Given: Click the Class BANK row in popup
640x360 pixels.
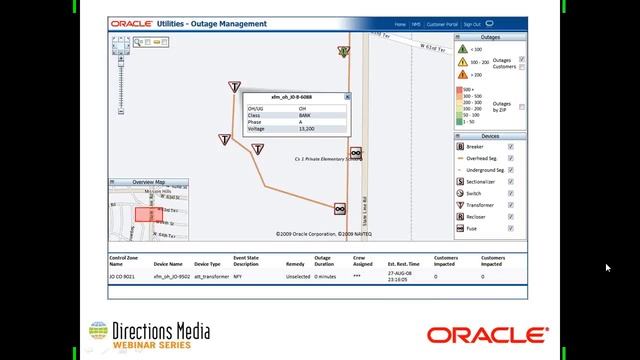Looking at the screenshot, I should pos(297,116).
